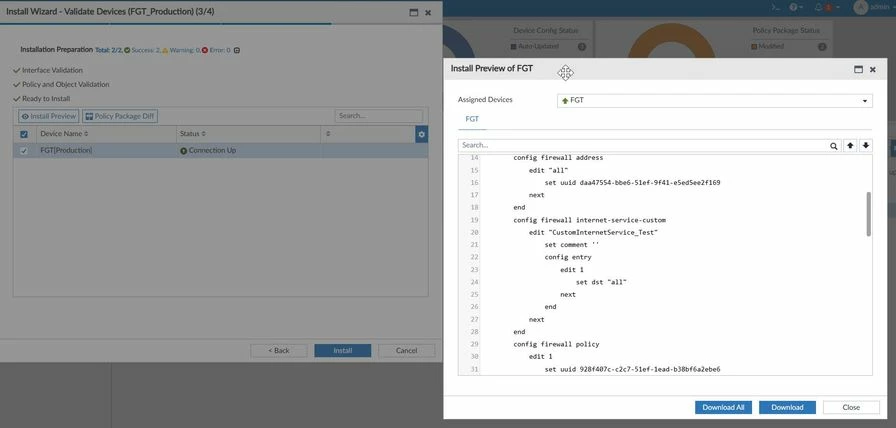Cancel the Install Wizard
This screenshot has width=896, height=428.
click(x=406, y=350)
